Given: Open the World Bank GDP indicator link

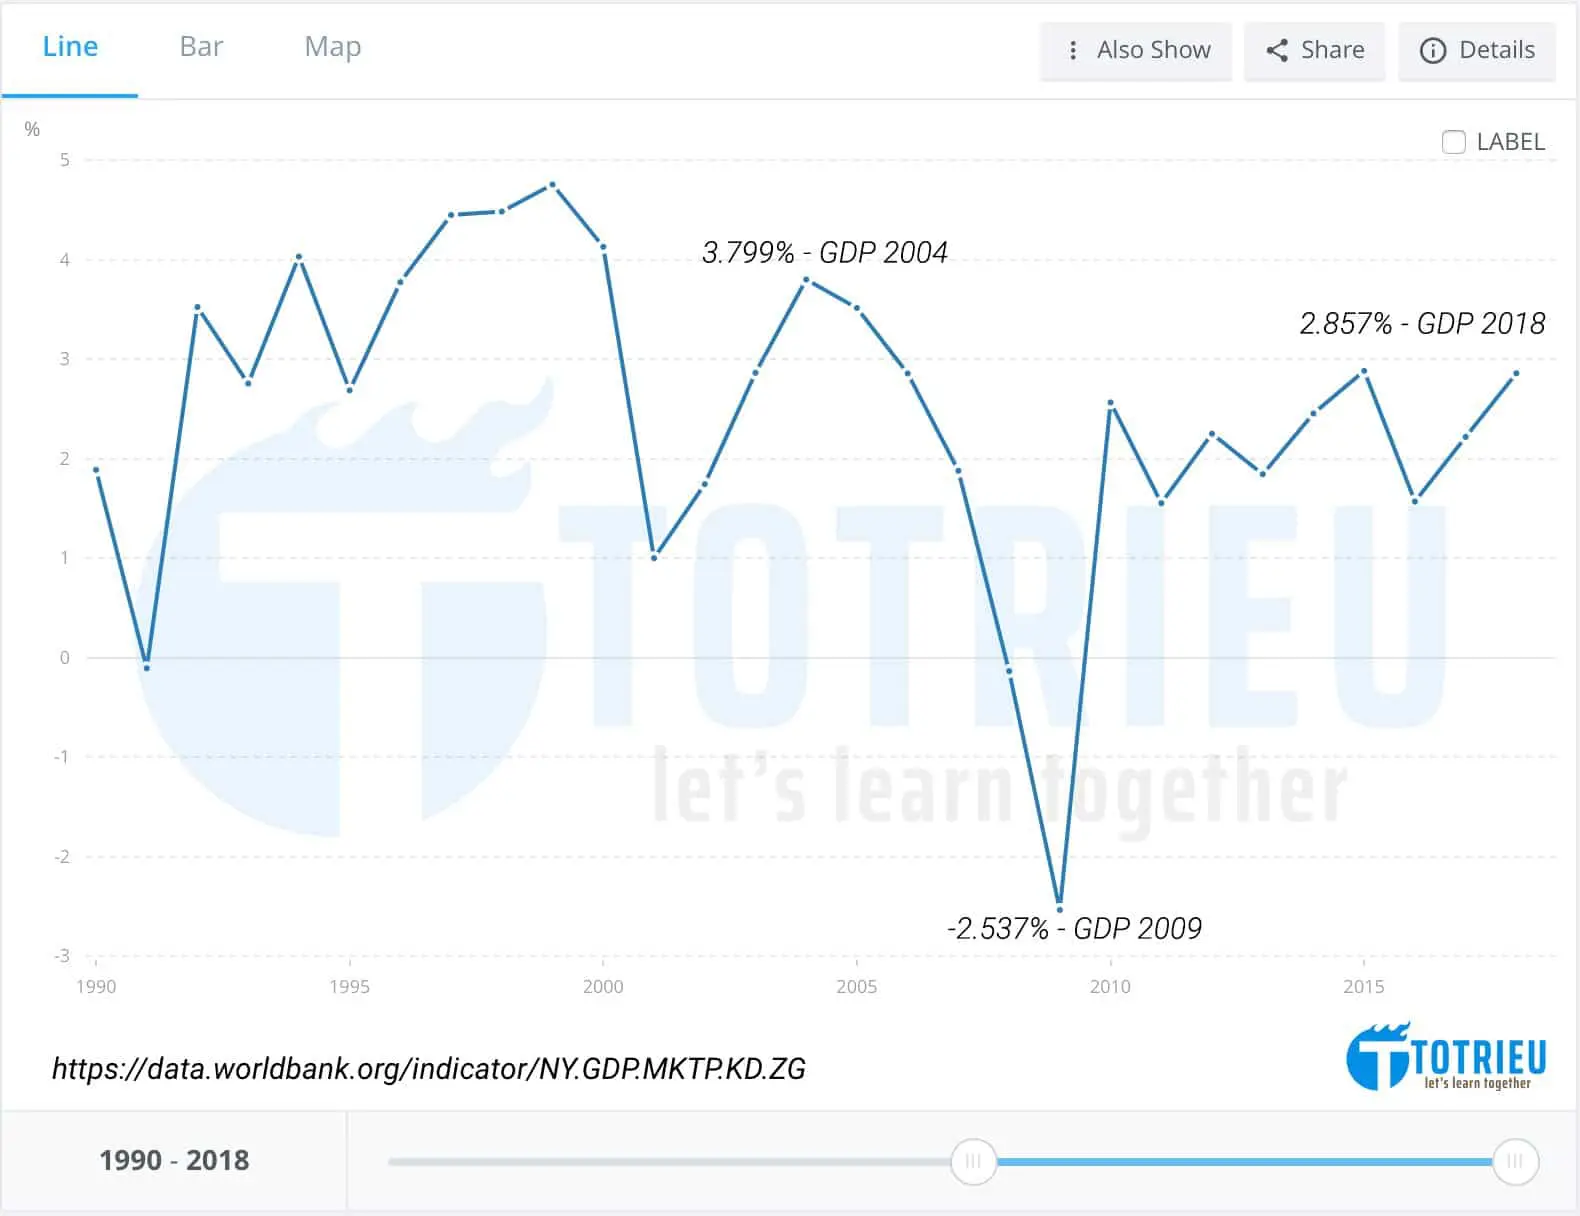Looking at the screenshot, I should coord(430,1068).
